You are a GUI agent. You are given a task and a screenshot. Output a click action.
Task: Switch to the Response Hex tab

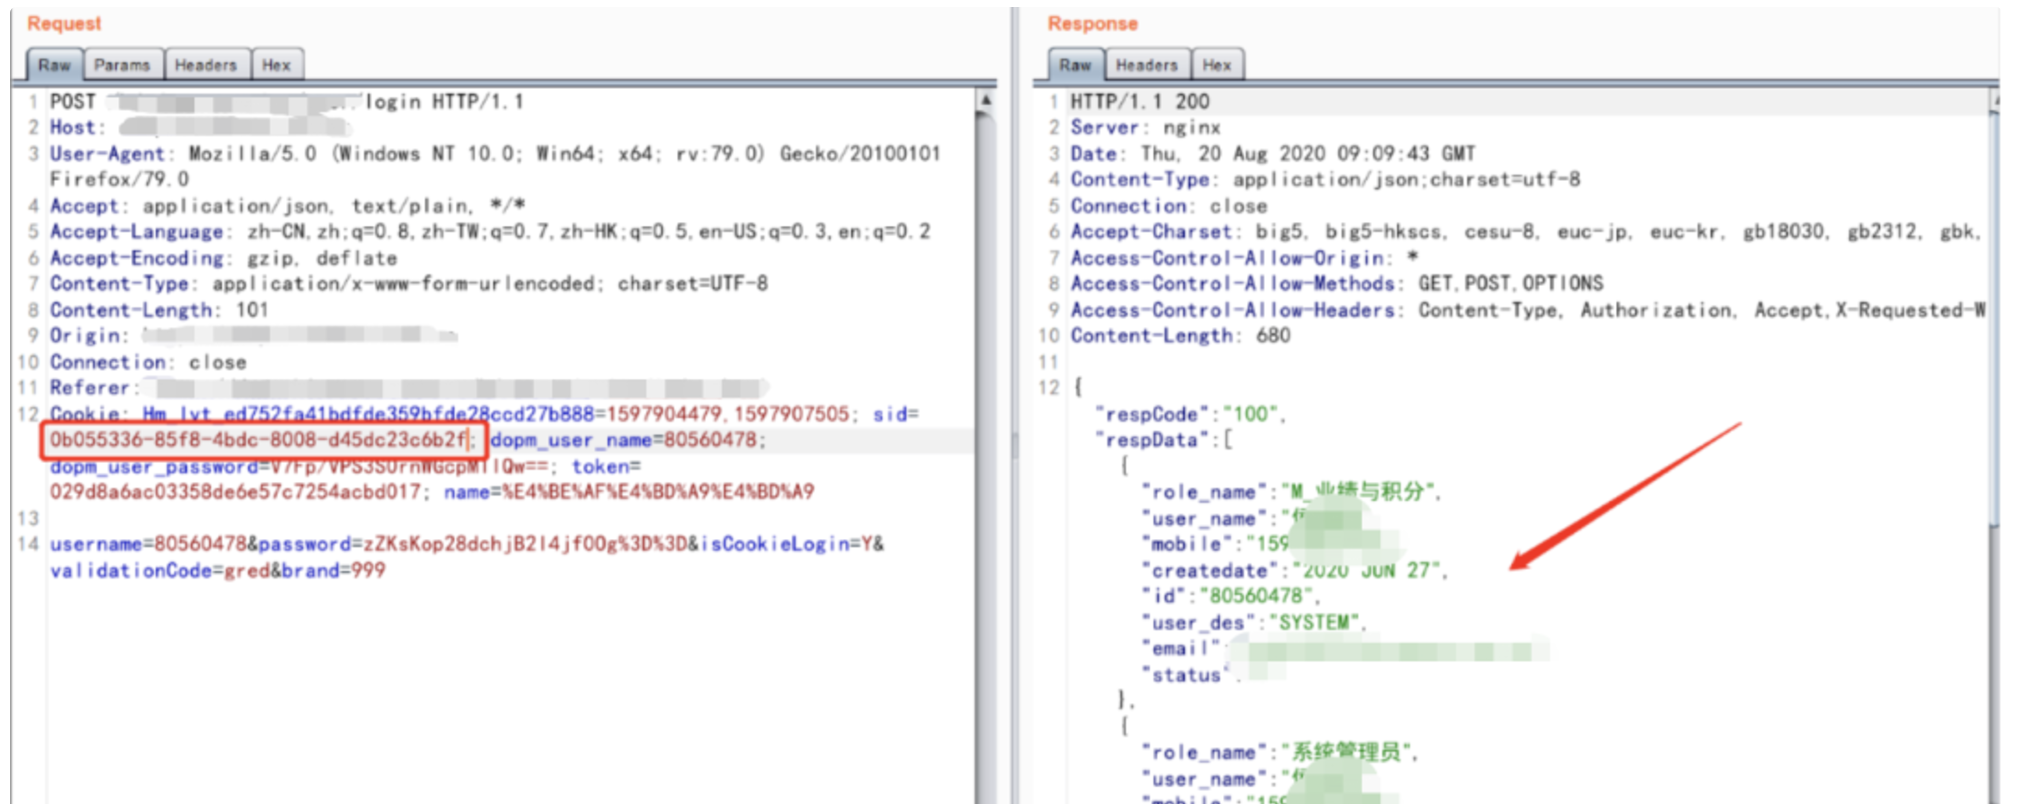tap(1217, 65)
